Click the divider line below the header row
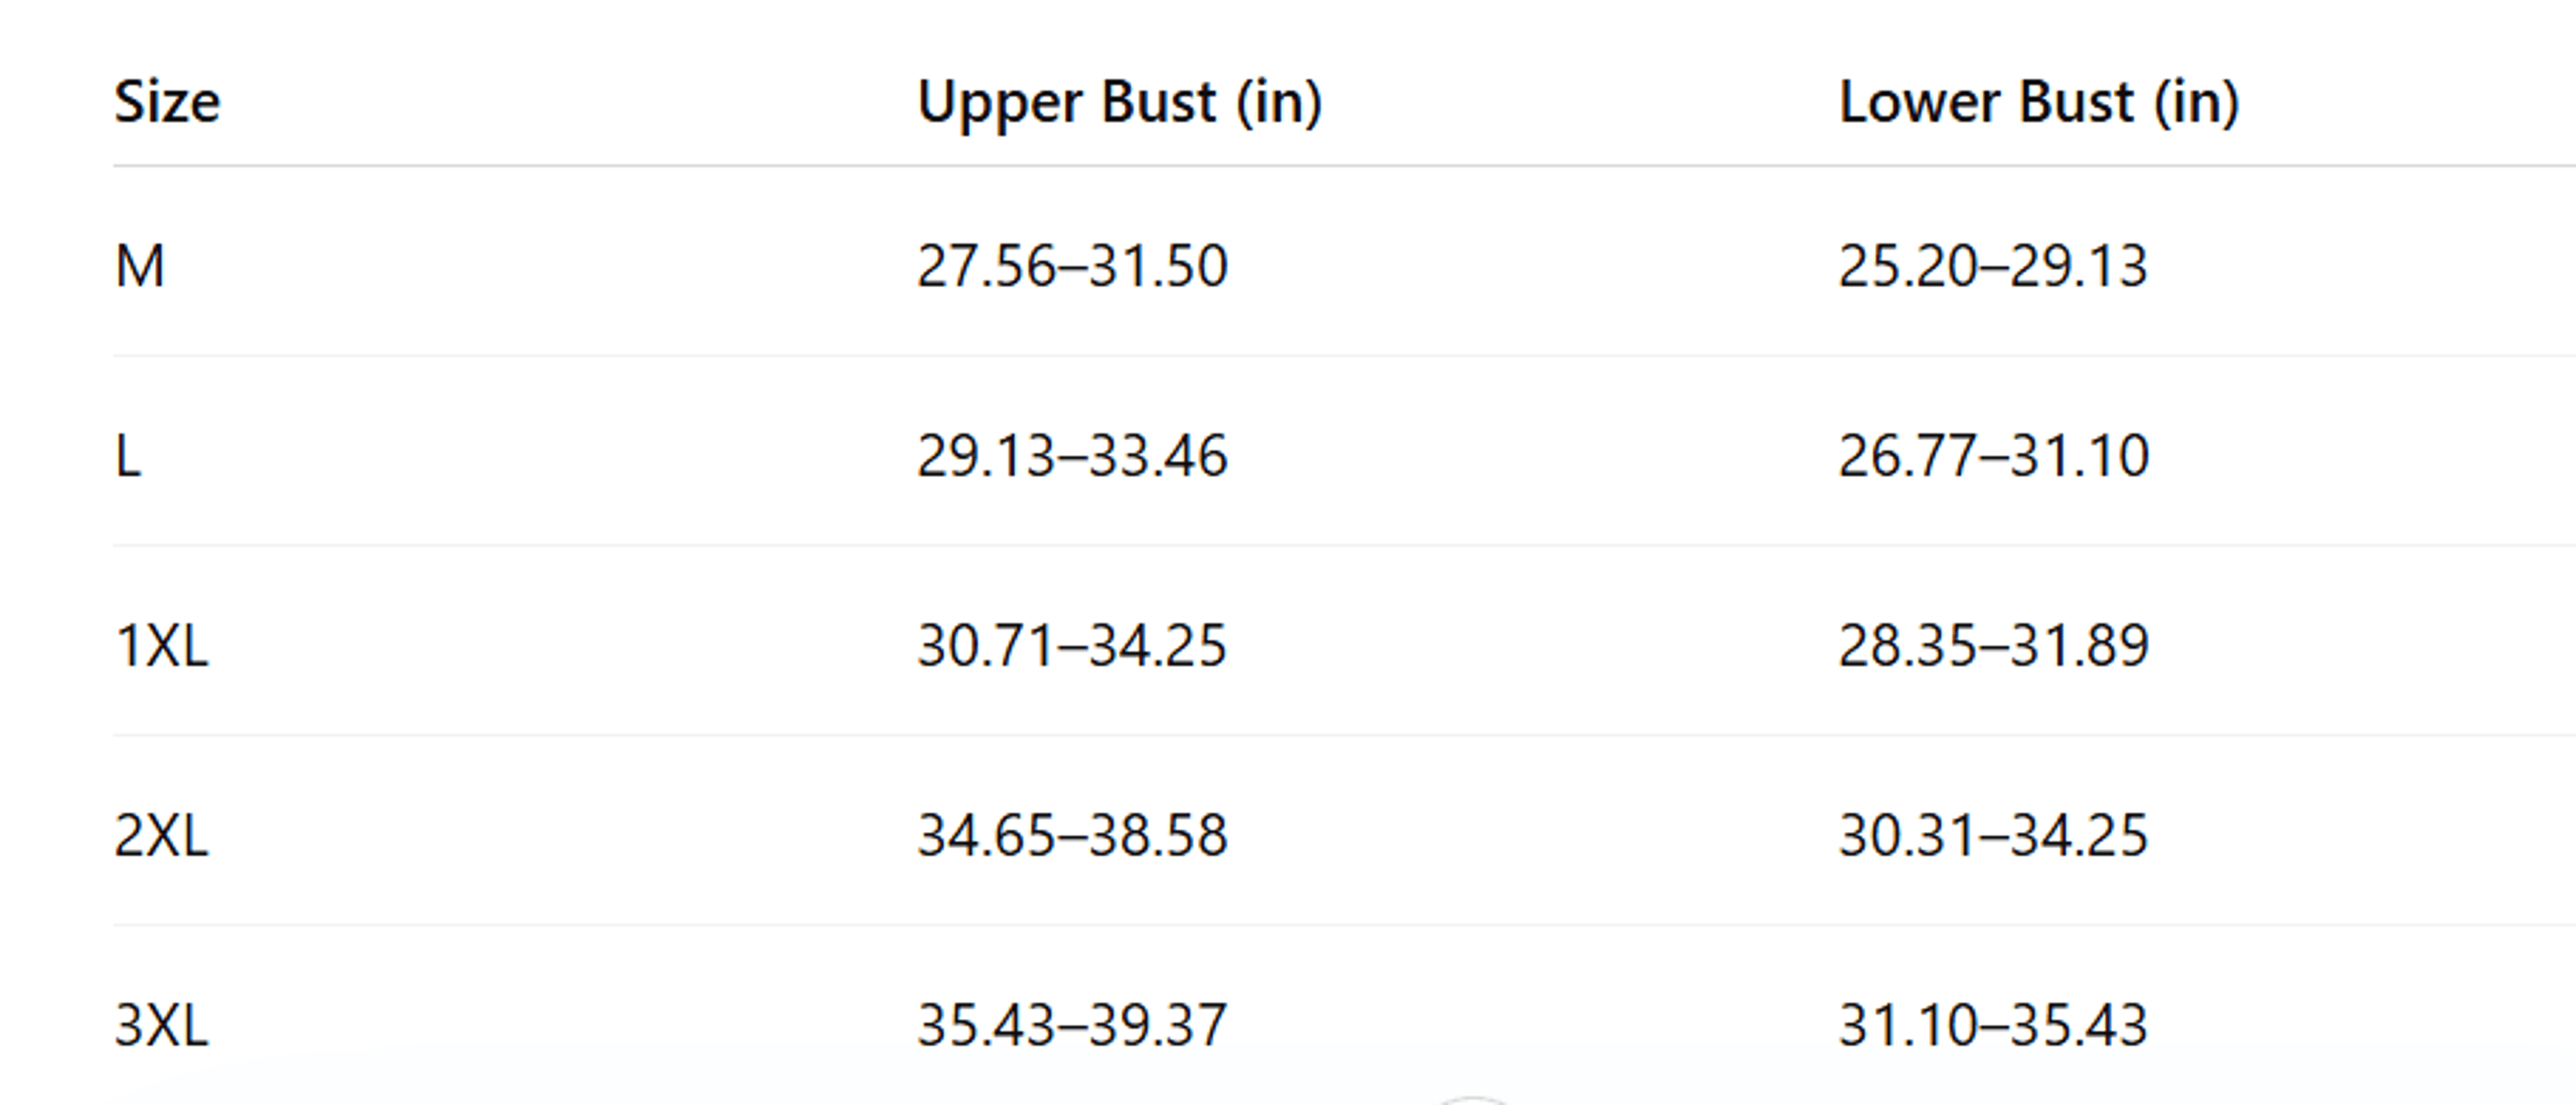This screenshot has height=1105, width=2576. (x=1344, y=166)
